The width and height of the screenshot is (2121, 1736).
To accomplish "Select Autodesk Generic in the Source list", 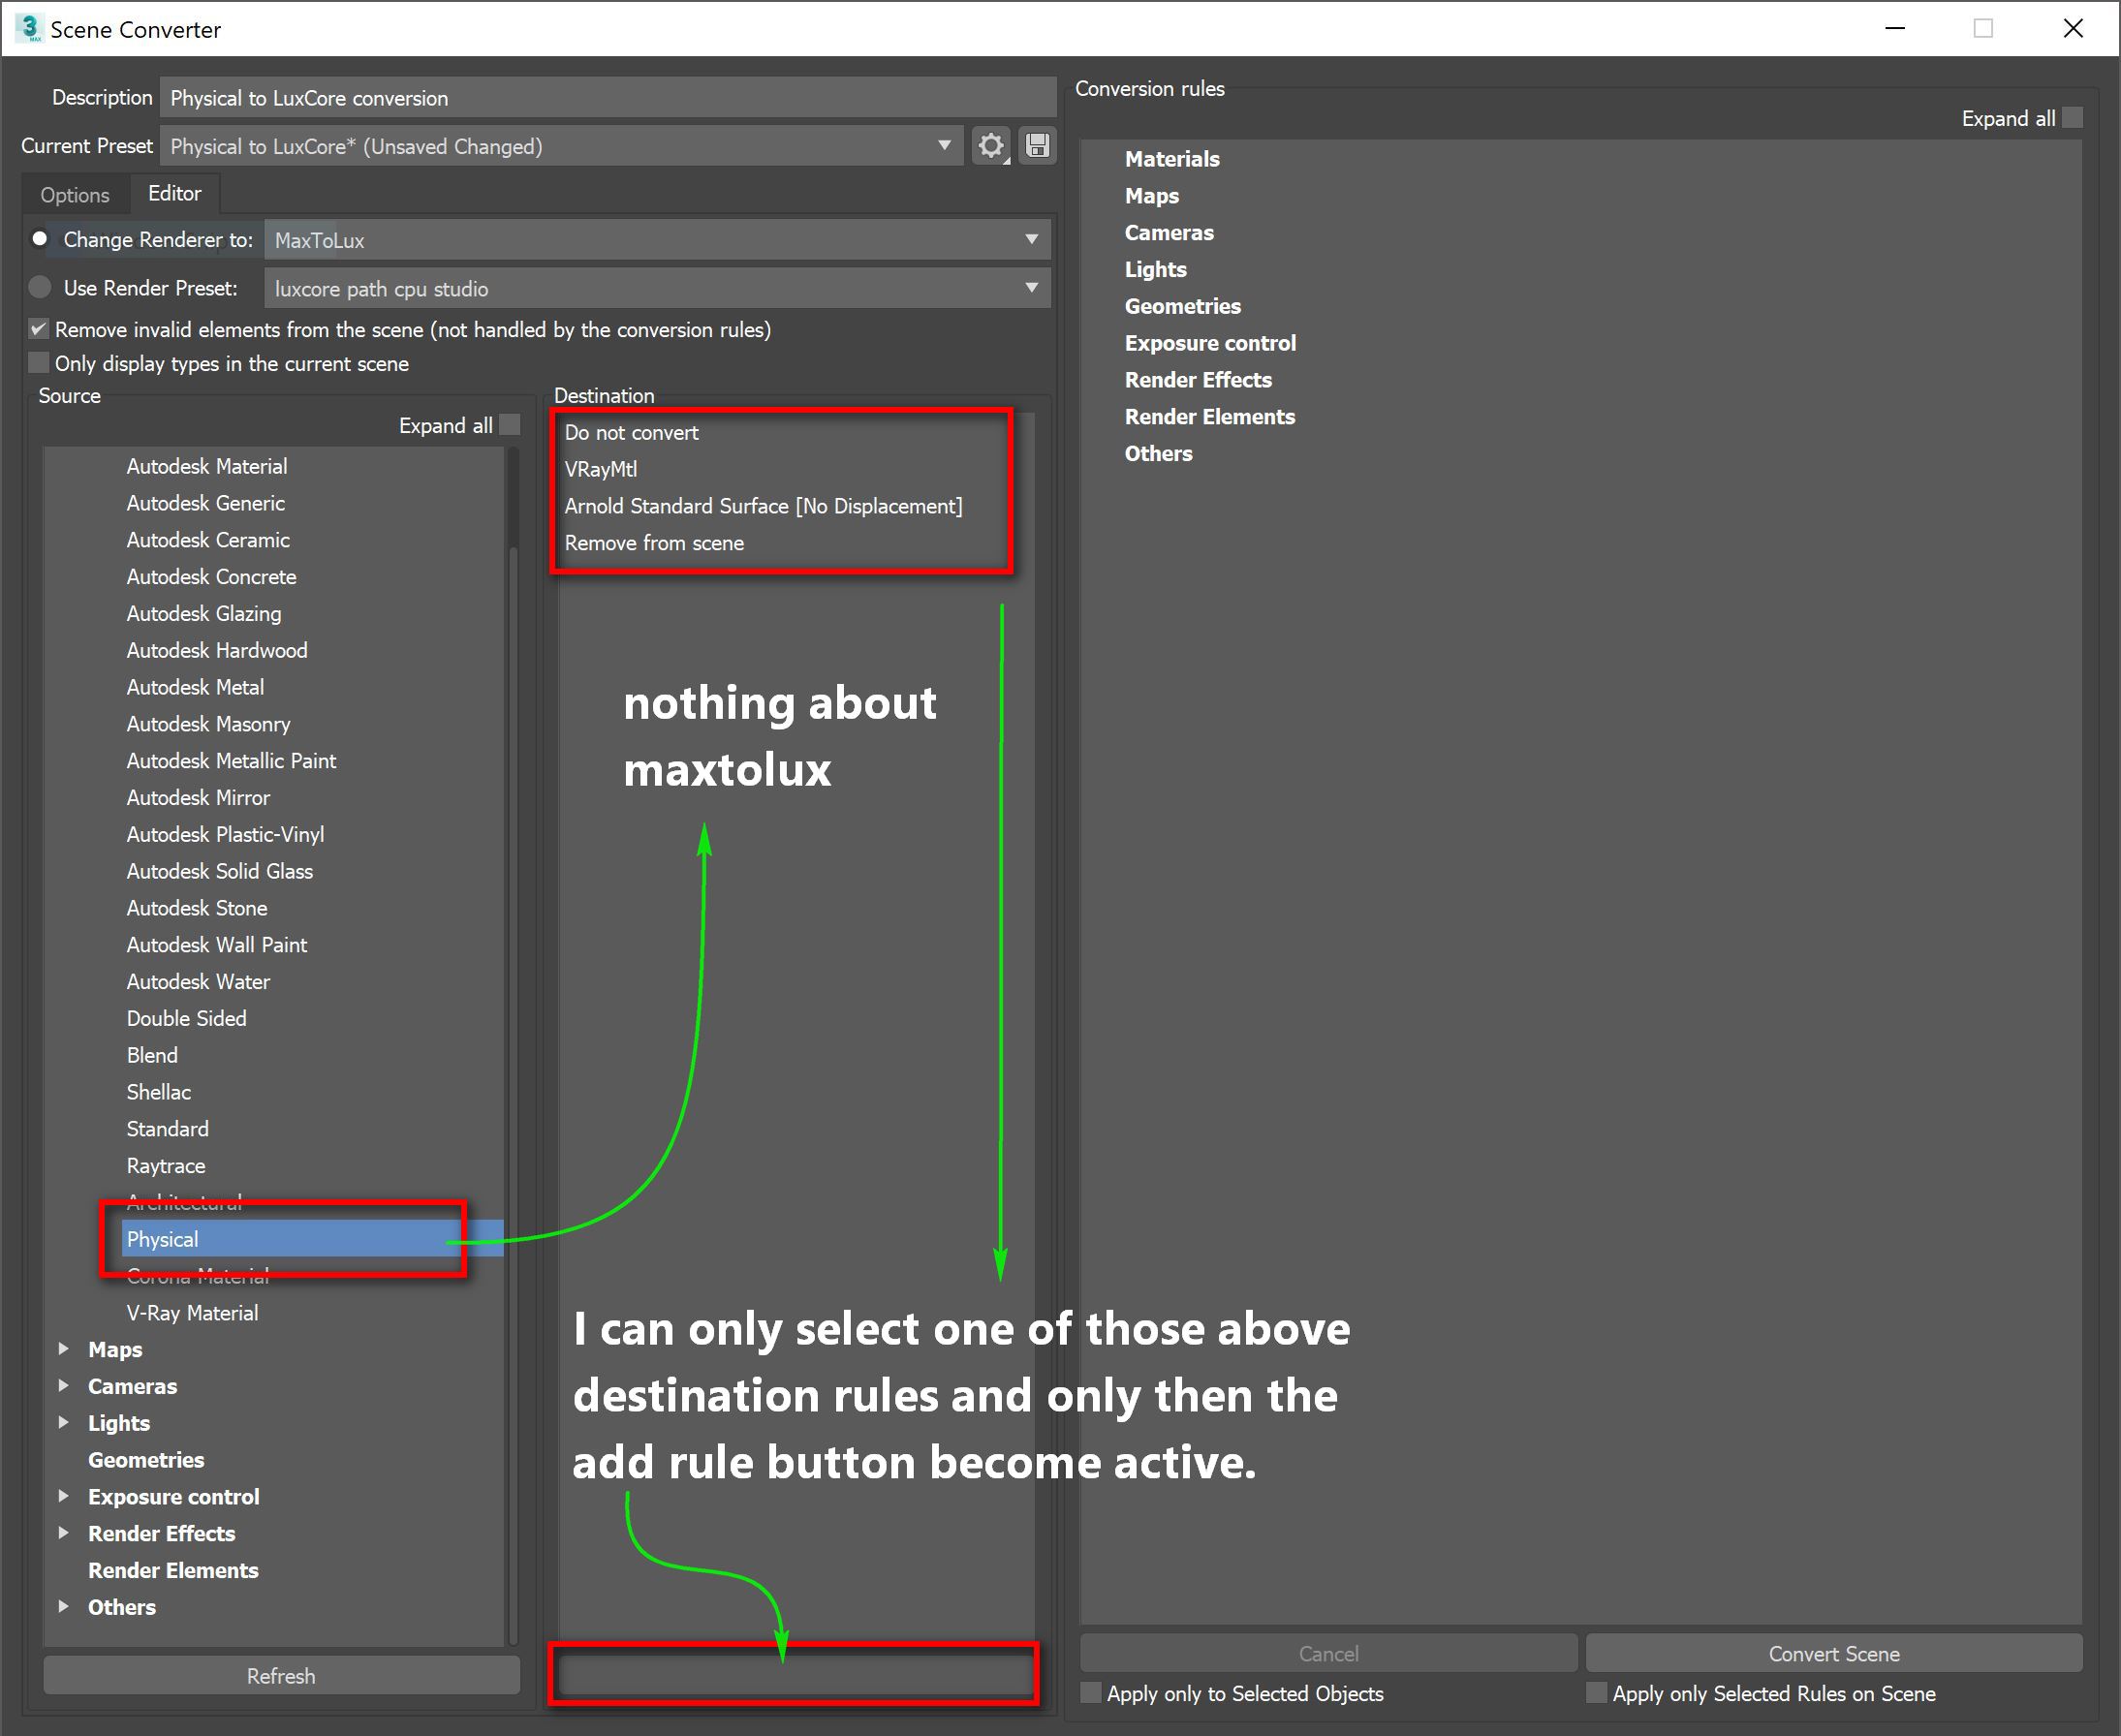I will 206,503.
